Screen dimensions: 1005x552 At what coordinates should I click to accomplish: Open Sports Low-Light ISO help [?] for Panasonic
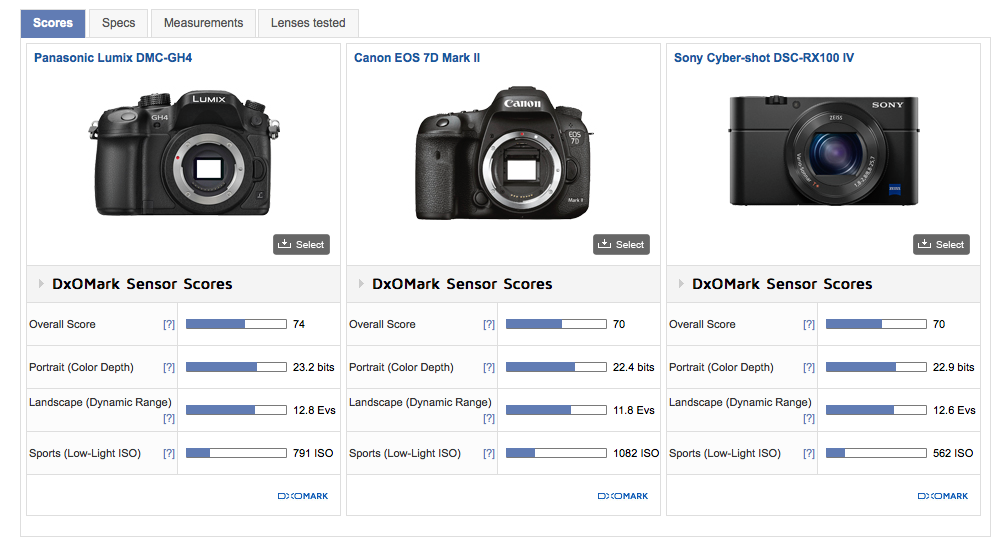(x=169, y=453)
